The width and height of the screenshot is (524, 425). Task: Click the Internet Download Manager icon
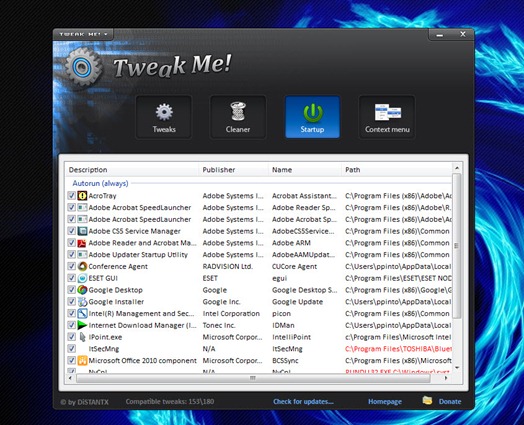pos(82,325)
